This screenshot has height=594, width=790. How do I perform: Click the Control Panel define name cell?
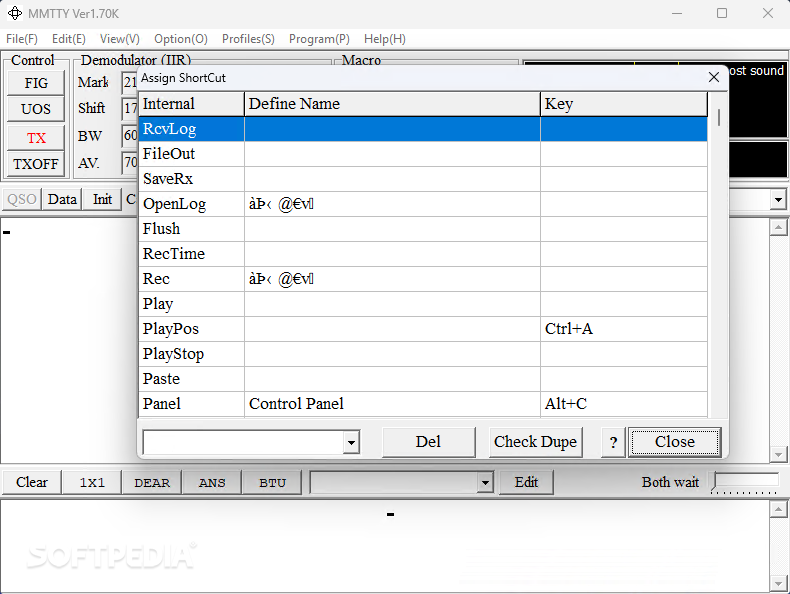392,404
